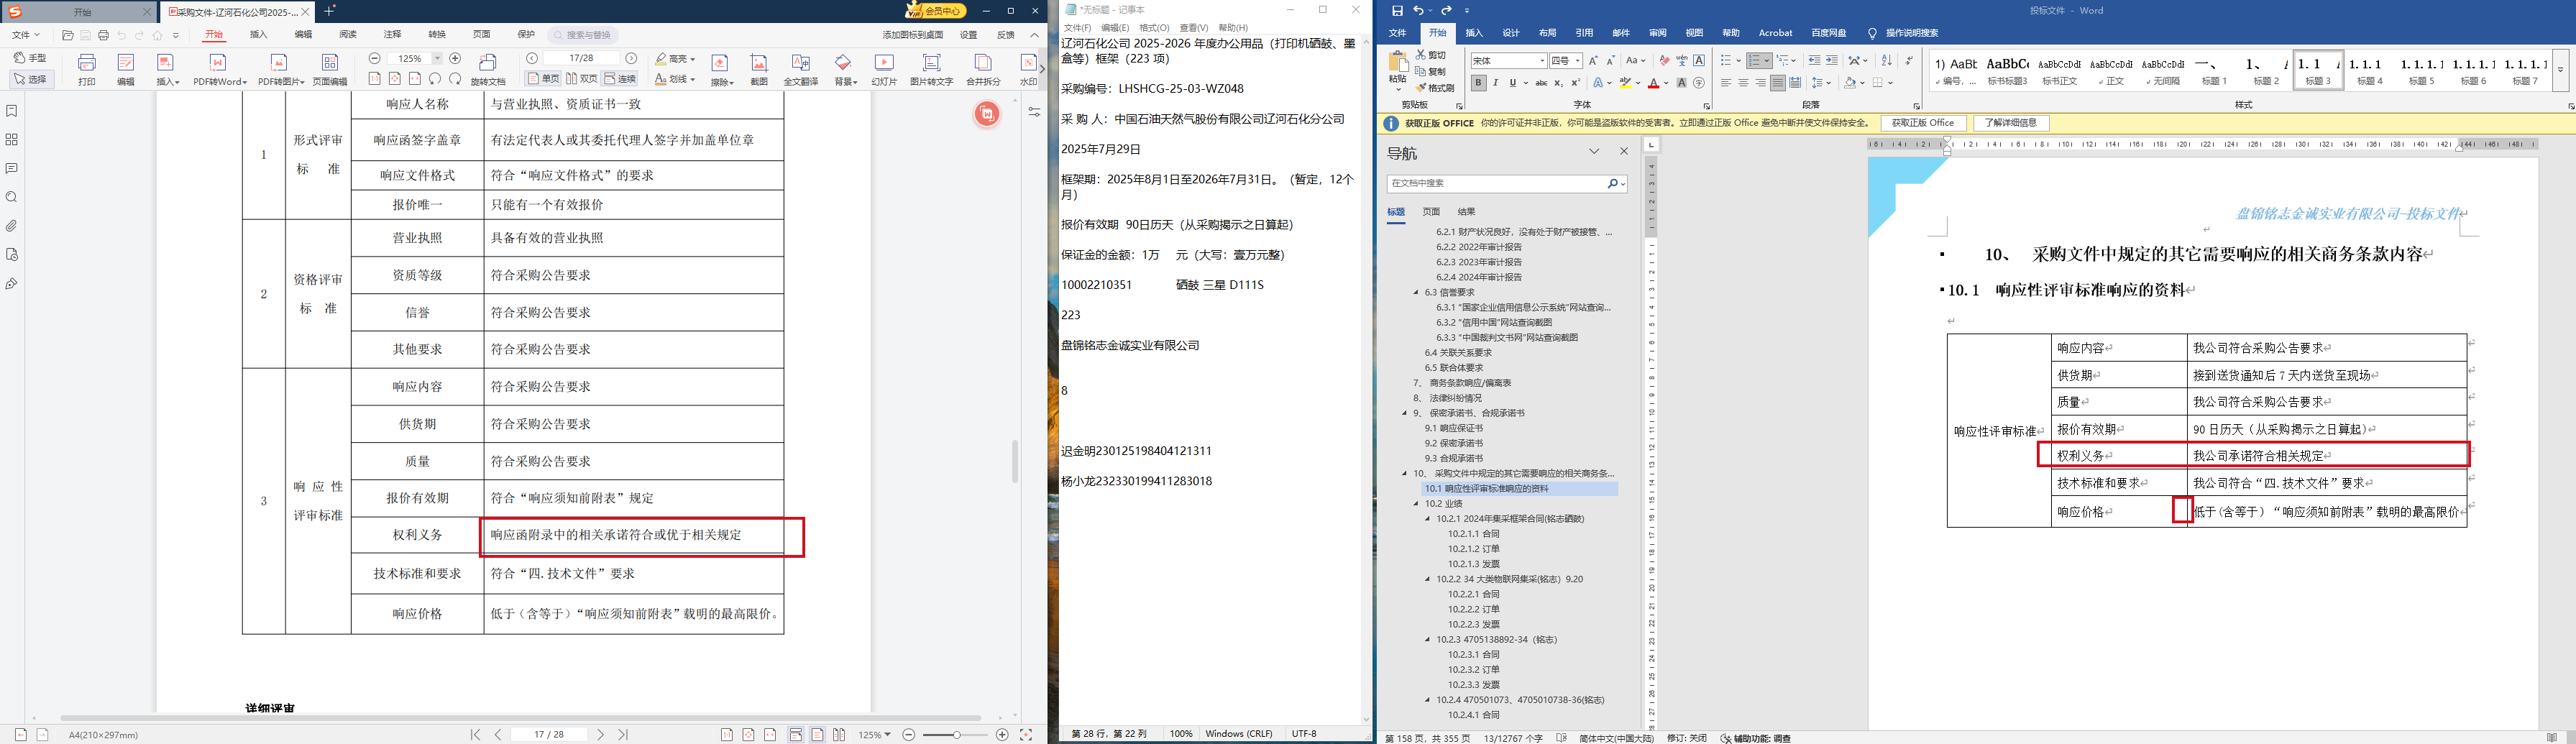Switch to the 页面 tab in Word navigation pane
This screenshot has height=744, width=2576.
coord(1432,212)
